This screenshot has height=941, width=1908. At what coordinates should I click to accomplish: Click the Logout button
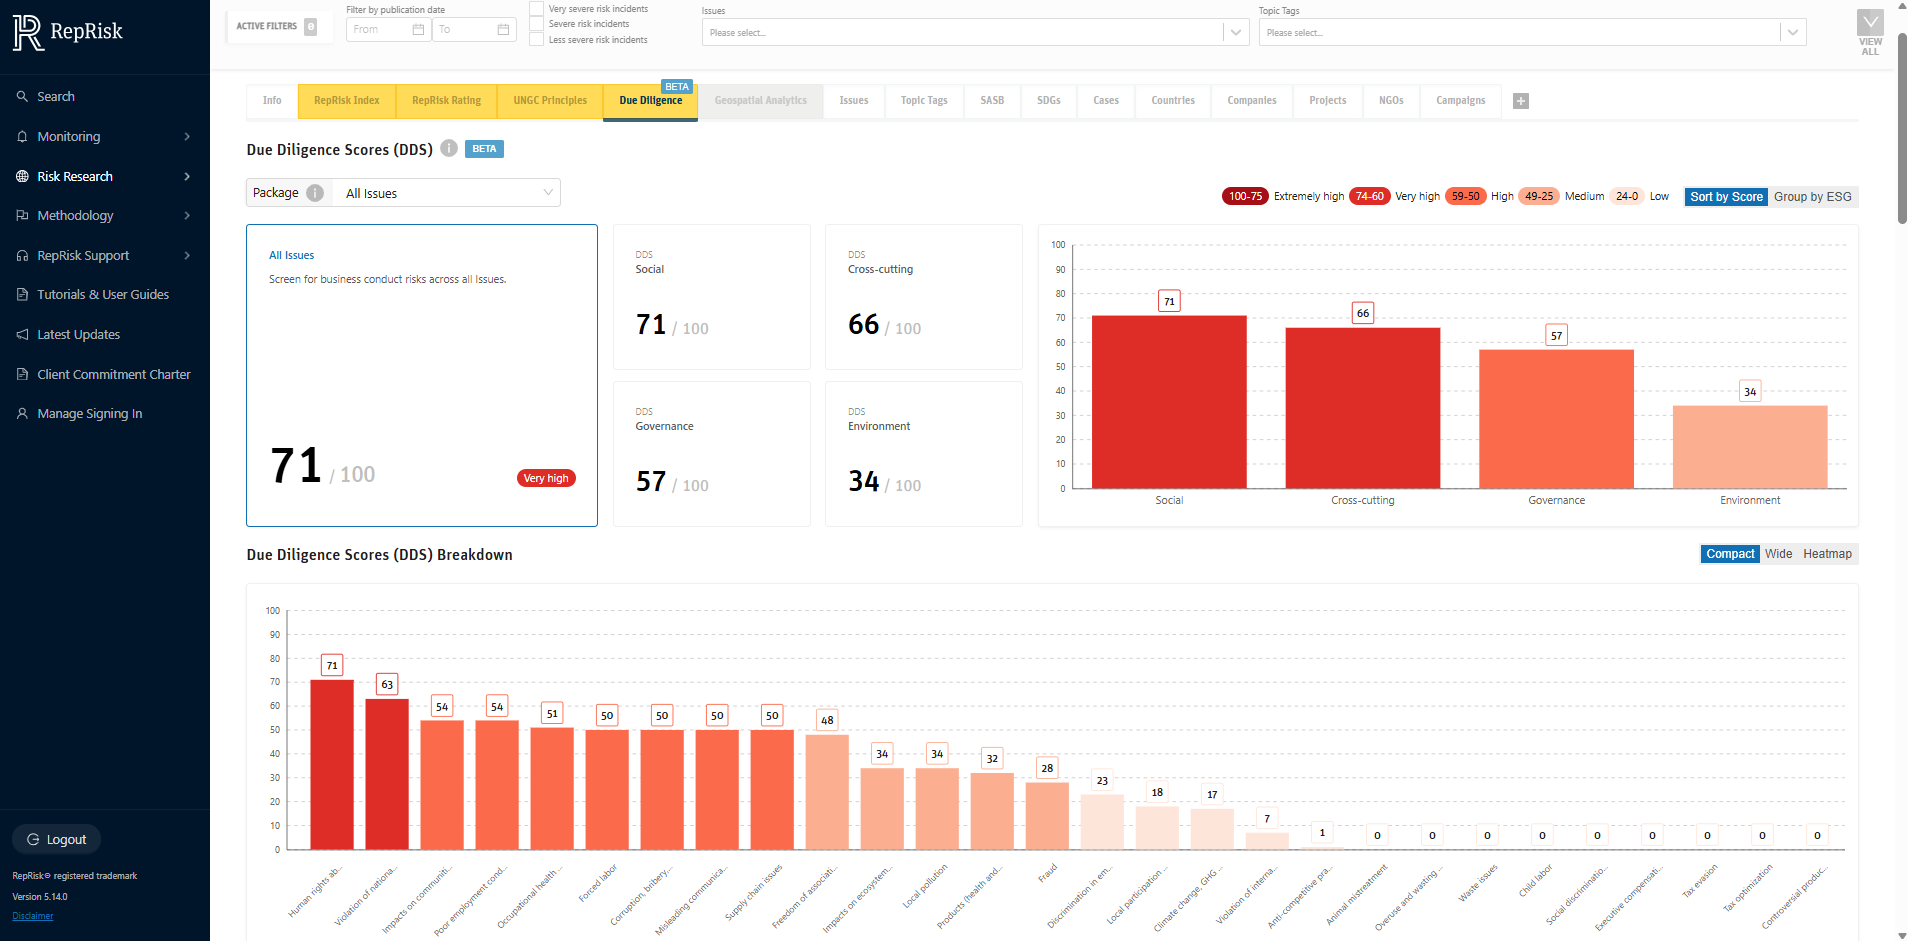(57, 840)
